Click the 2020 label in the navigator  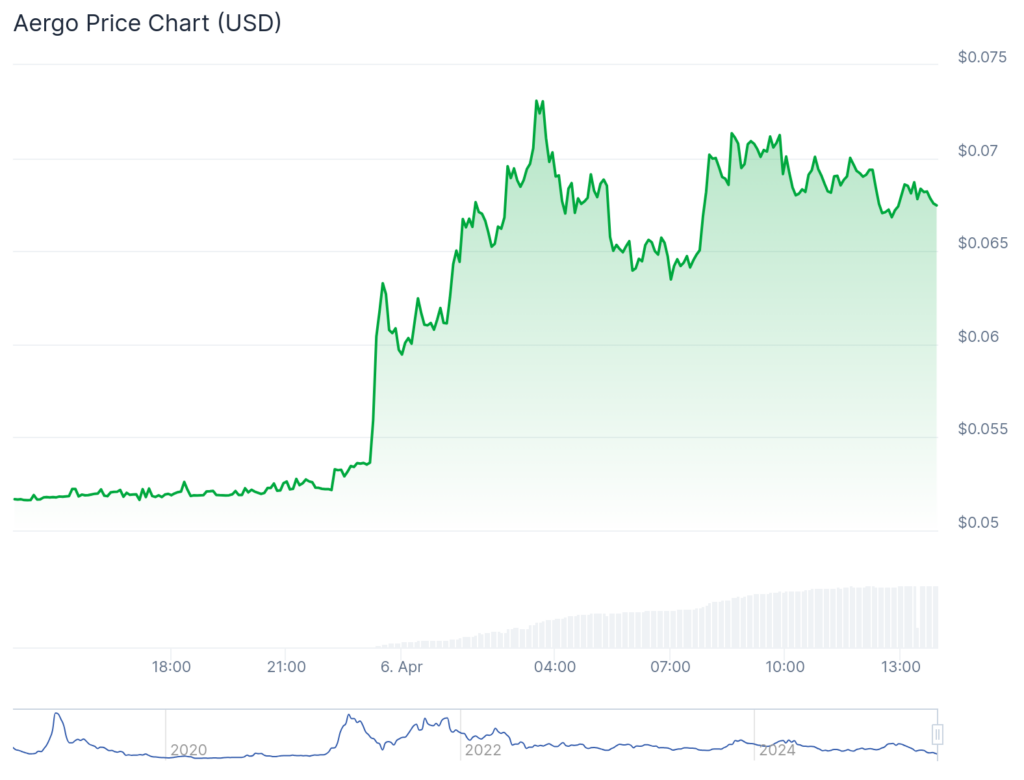point(189,749)
